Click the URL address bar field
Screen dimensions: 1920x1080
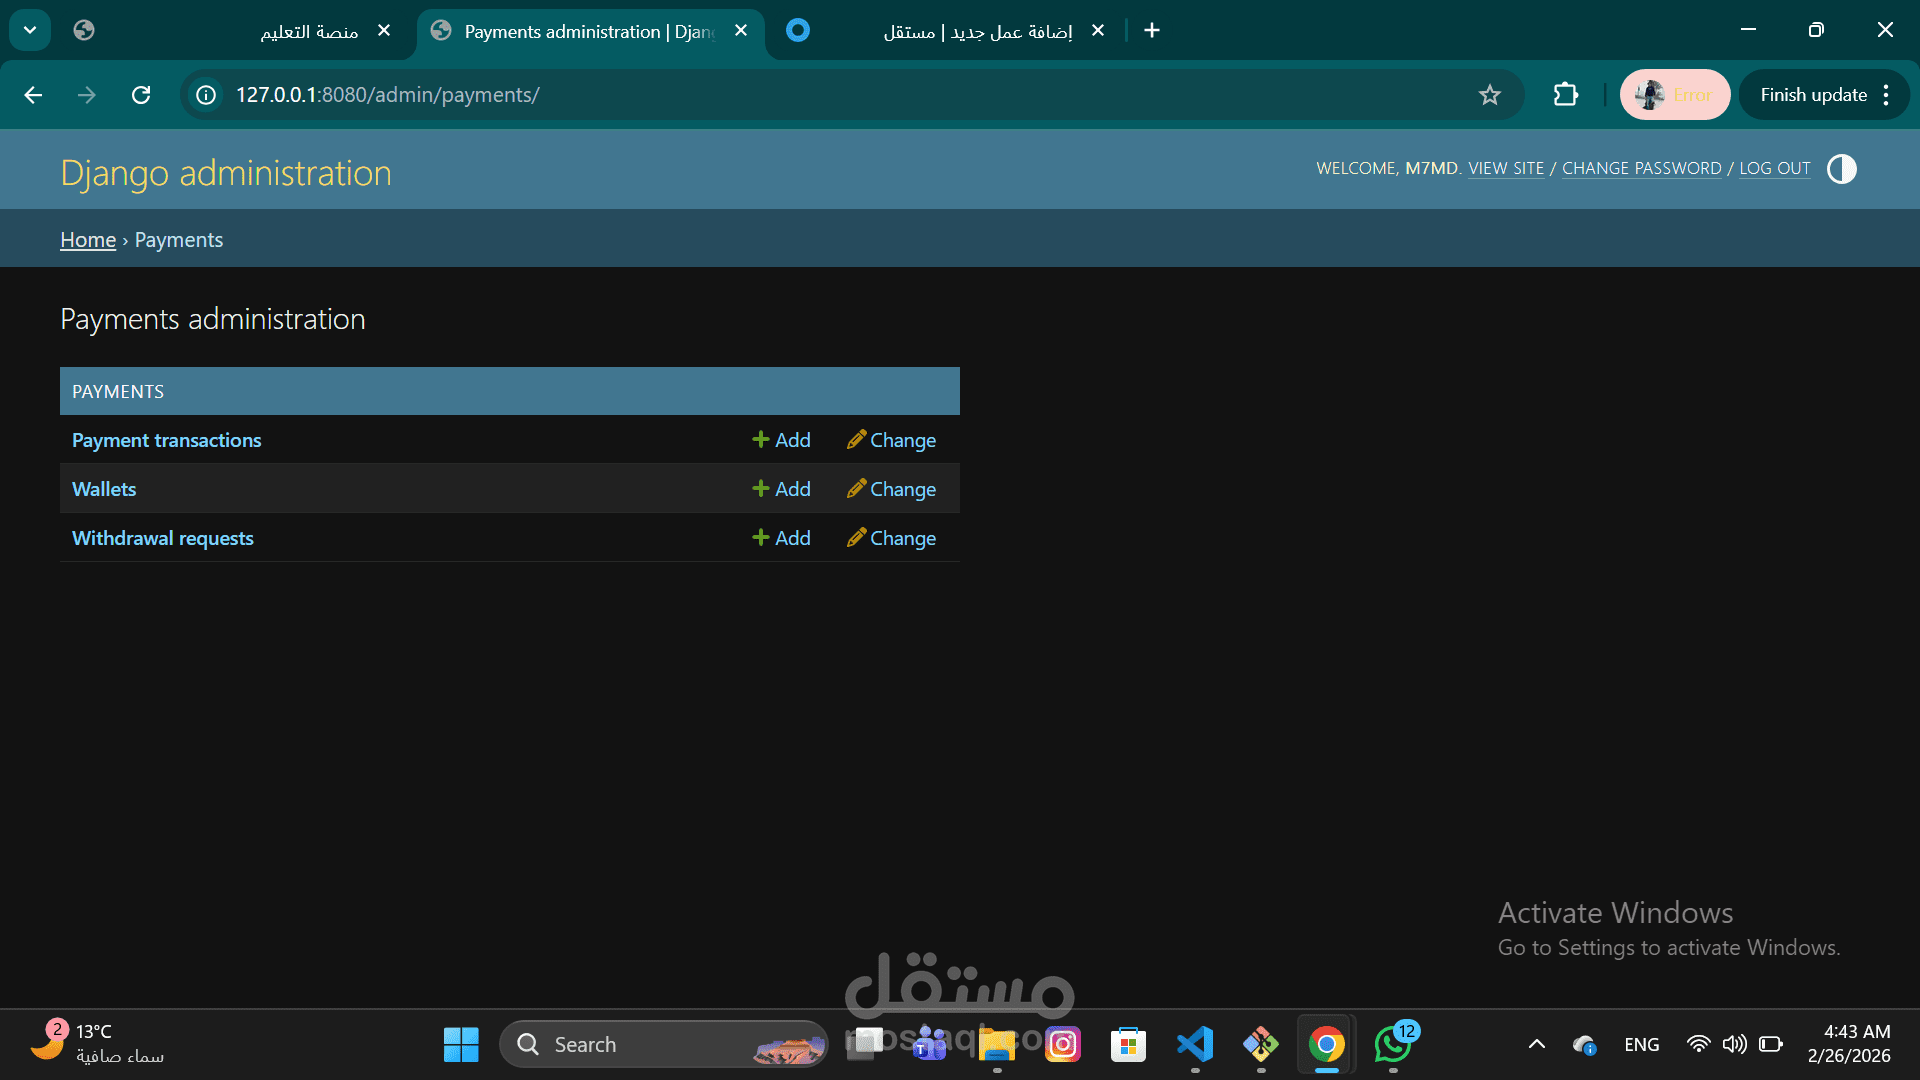(x=800, y=95)
